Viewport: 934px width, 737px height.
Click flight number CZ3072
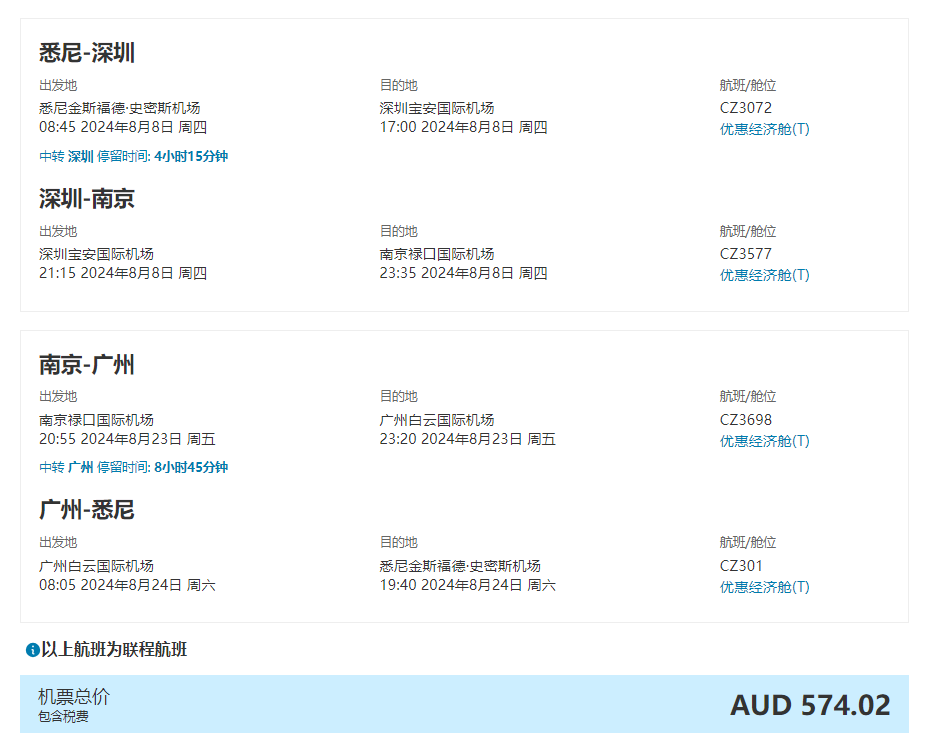pos(746,108)
